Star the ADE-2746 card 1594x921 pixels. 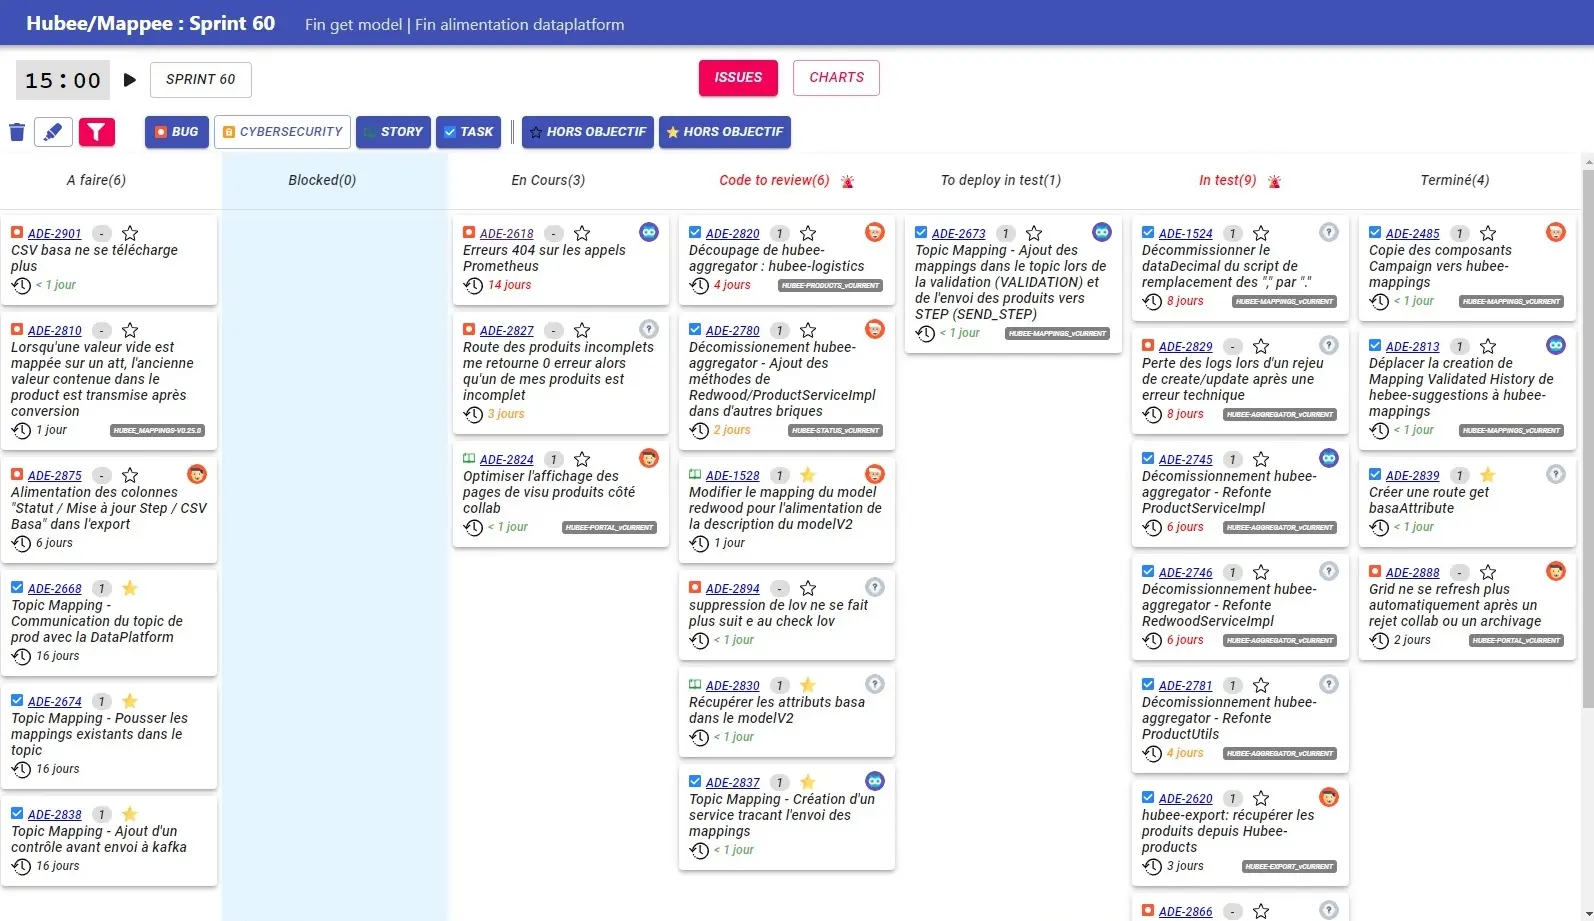tap(1261, 573)
